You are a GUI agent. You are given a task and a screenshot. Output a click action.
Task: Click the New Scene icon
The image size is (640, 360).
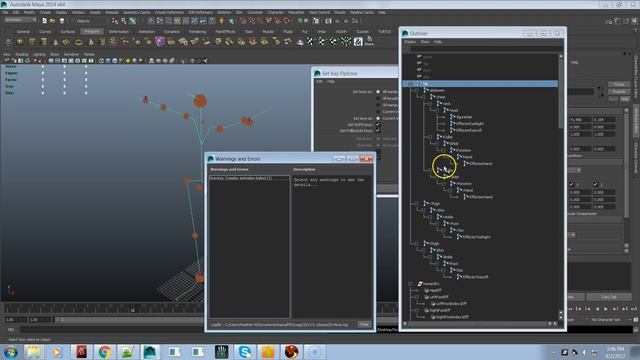pyautogui.click(x=44, y=20)
